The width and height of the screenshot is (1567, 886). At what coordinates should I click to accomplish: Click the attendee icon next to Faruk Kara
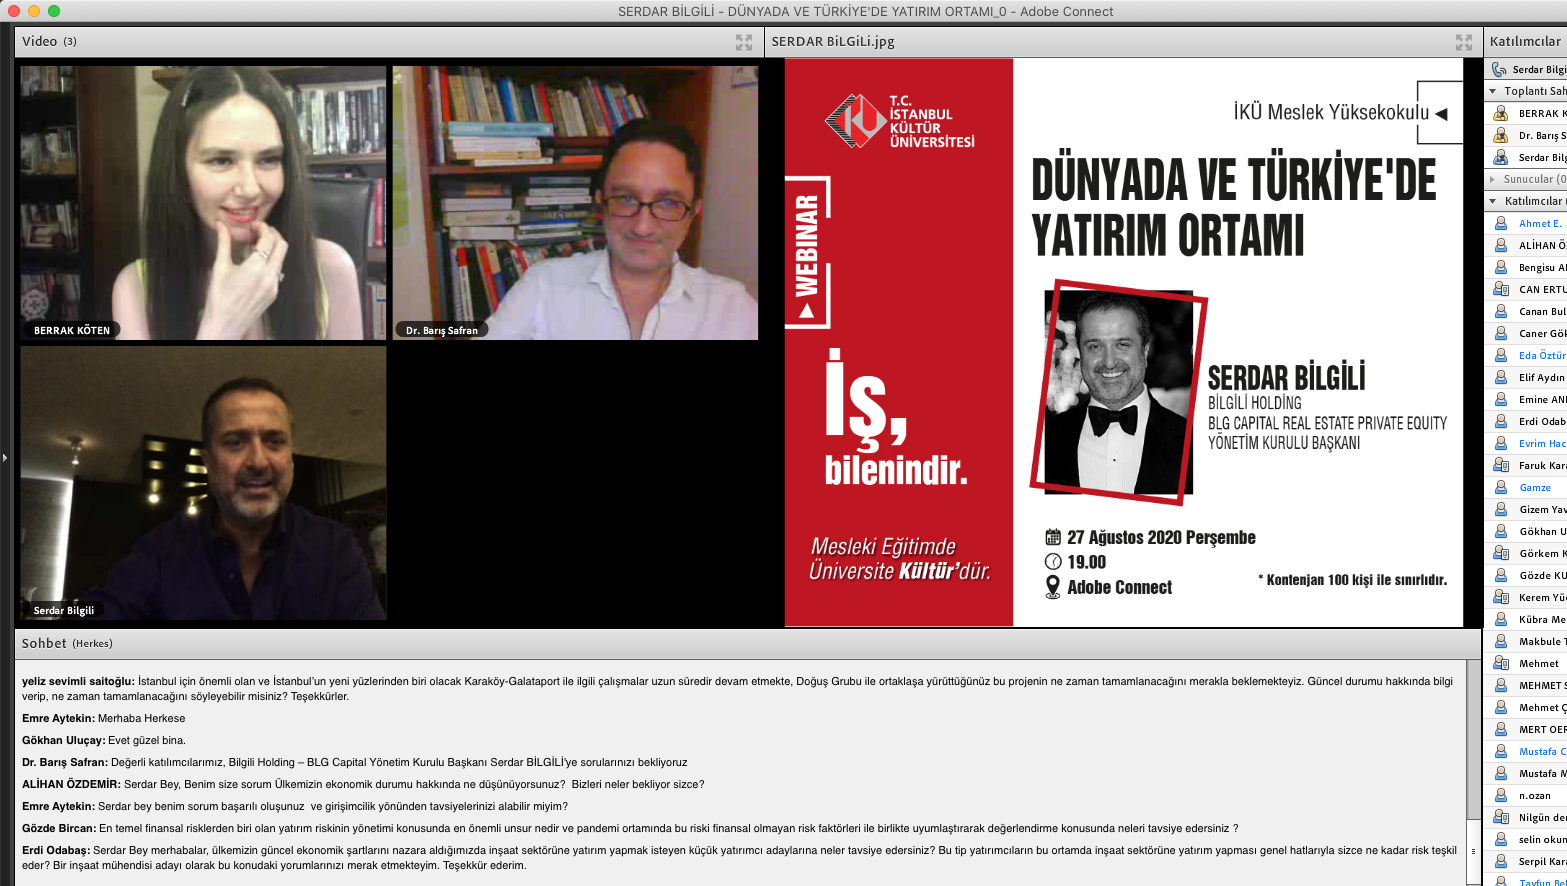1500,466
